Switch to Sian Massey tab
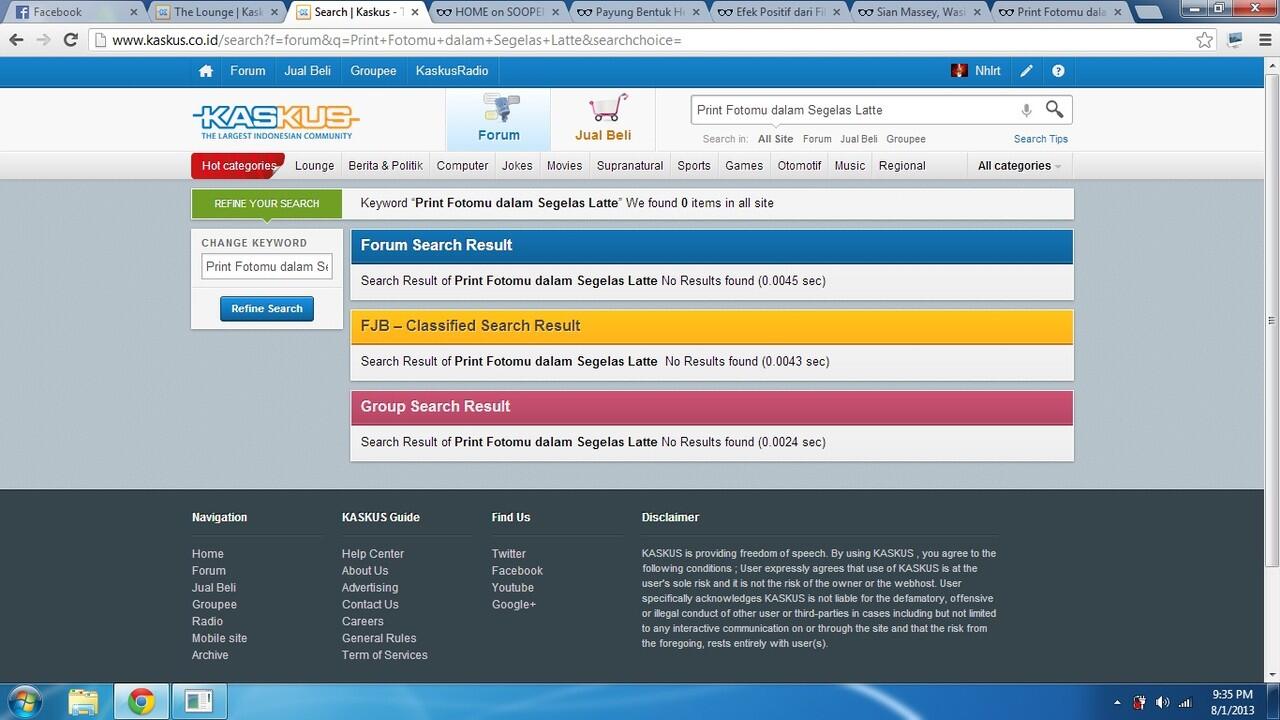This screenshot has width=1280, height=720. [x=920, y=12]
